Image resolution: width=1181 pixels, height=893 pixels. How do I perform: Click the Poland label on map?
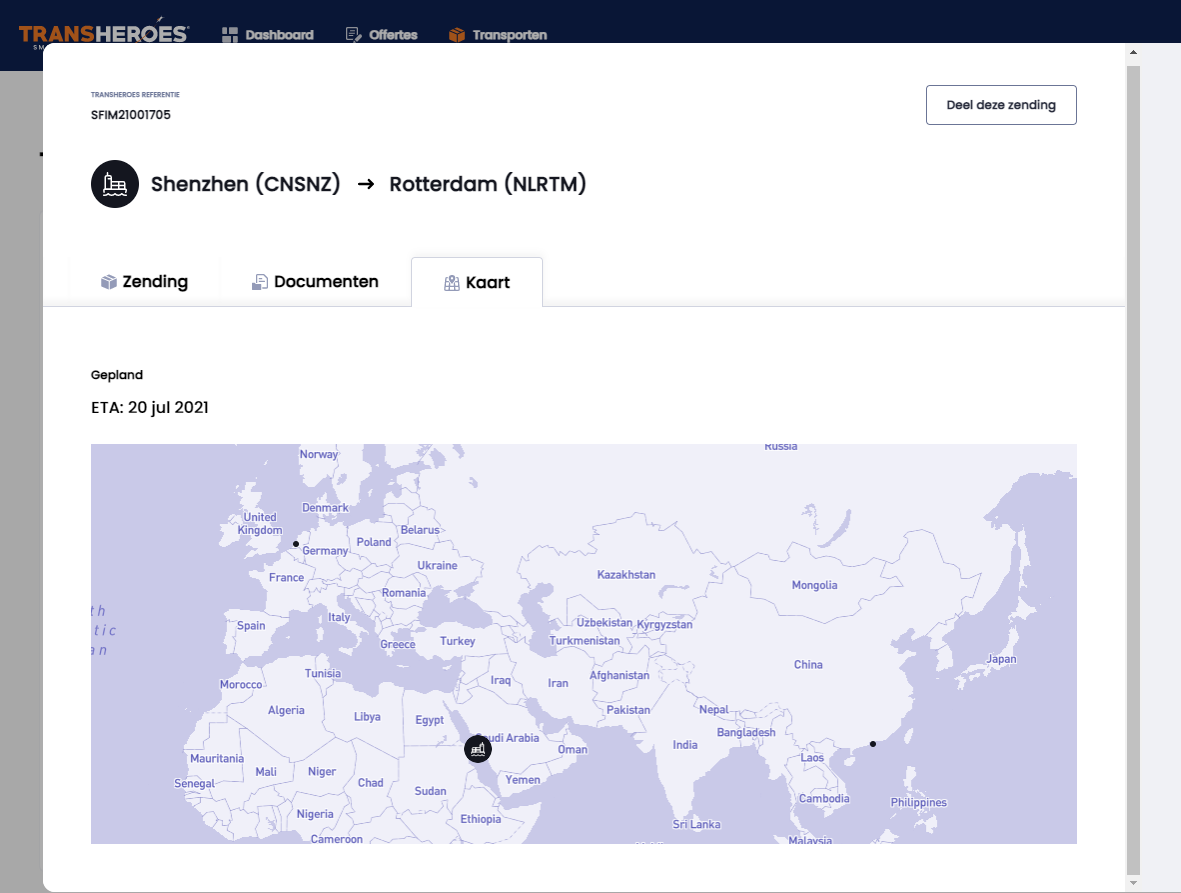pyautogui.click(x=374, y=542)
